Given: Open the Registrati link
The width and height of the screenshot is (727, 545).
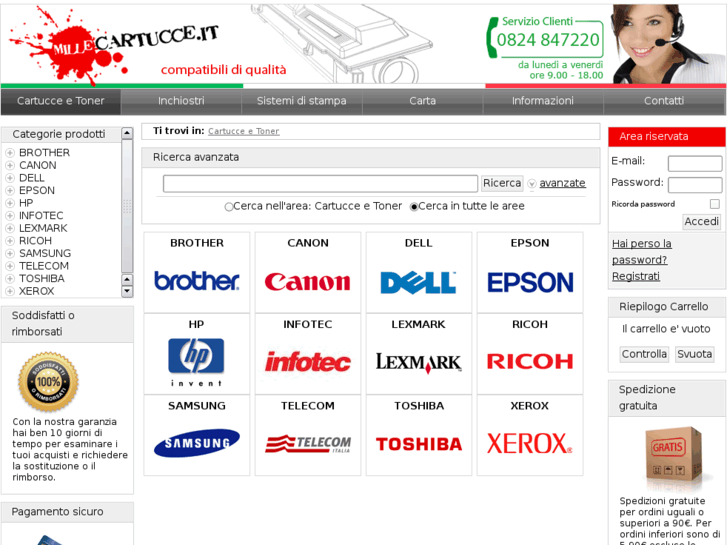Looking at the screenshot, I should (636, 276).
